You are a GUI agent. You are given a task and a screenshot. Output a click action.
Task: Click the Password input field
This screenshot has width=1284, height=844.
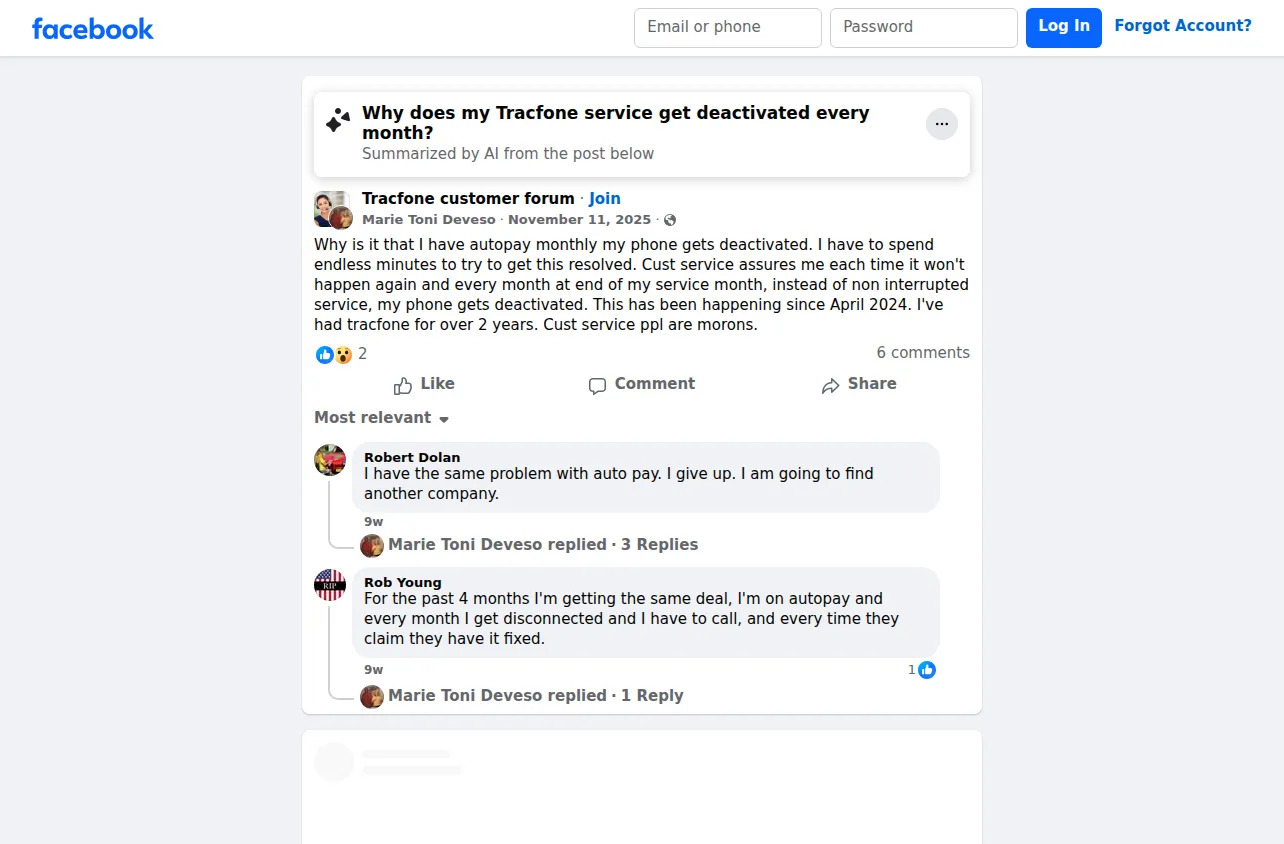(924, 28)
